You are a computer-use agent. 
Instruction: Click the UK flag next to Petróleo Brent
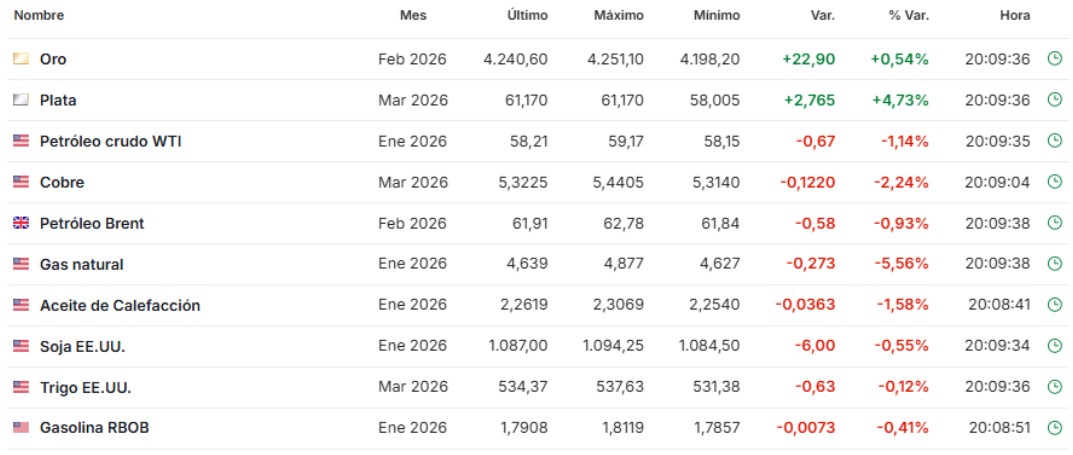pos(21,223)
